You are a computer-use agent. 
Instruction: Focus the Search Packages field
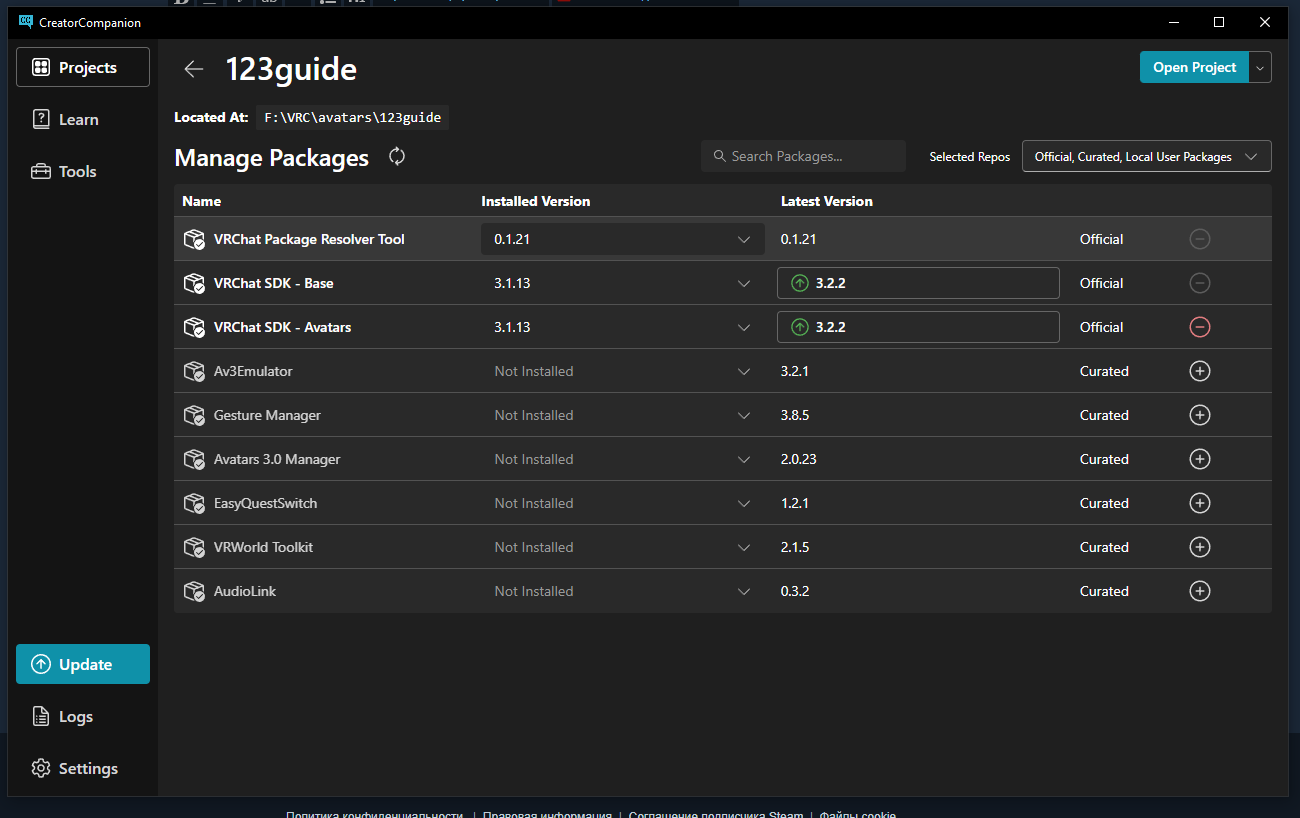tap(803, 156)
